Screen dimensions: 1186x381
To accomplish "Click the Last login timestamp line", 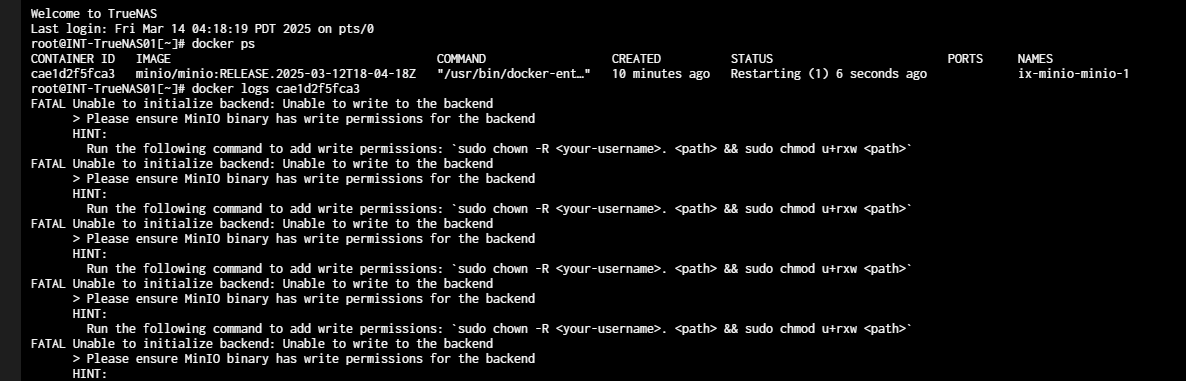I will [202, 29].
